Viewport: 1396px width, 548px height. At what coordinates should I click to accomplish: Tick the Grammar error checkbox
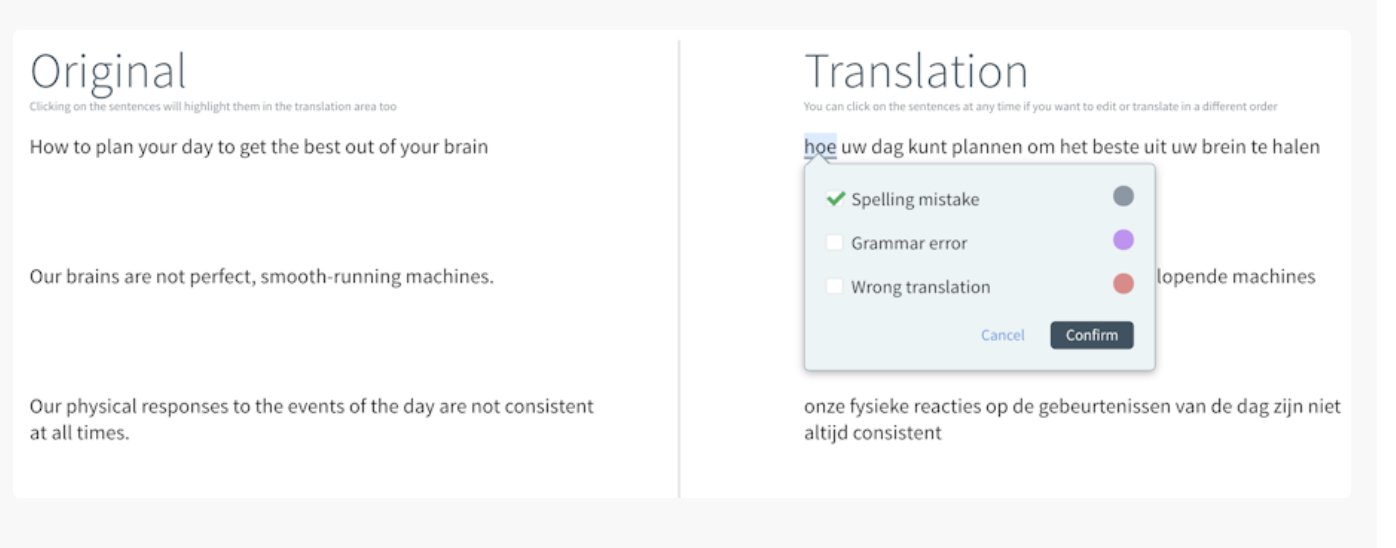834,242
